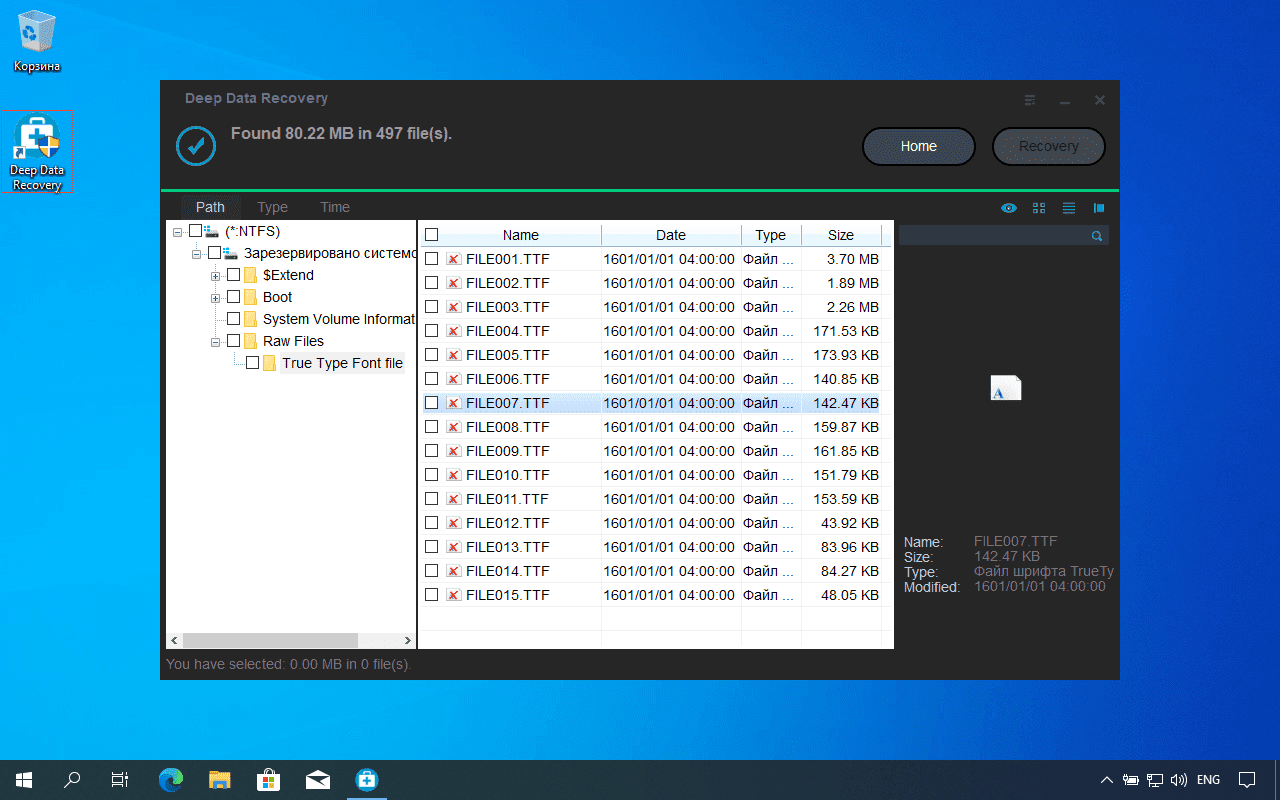Go back with the Home button
This screenshot has width=1280, height=800.
coord(918,146)
